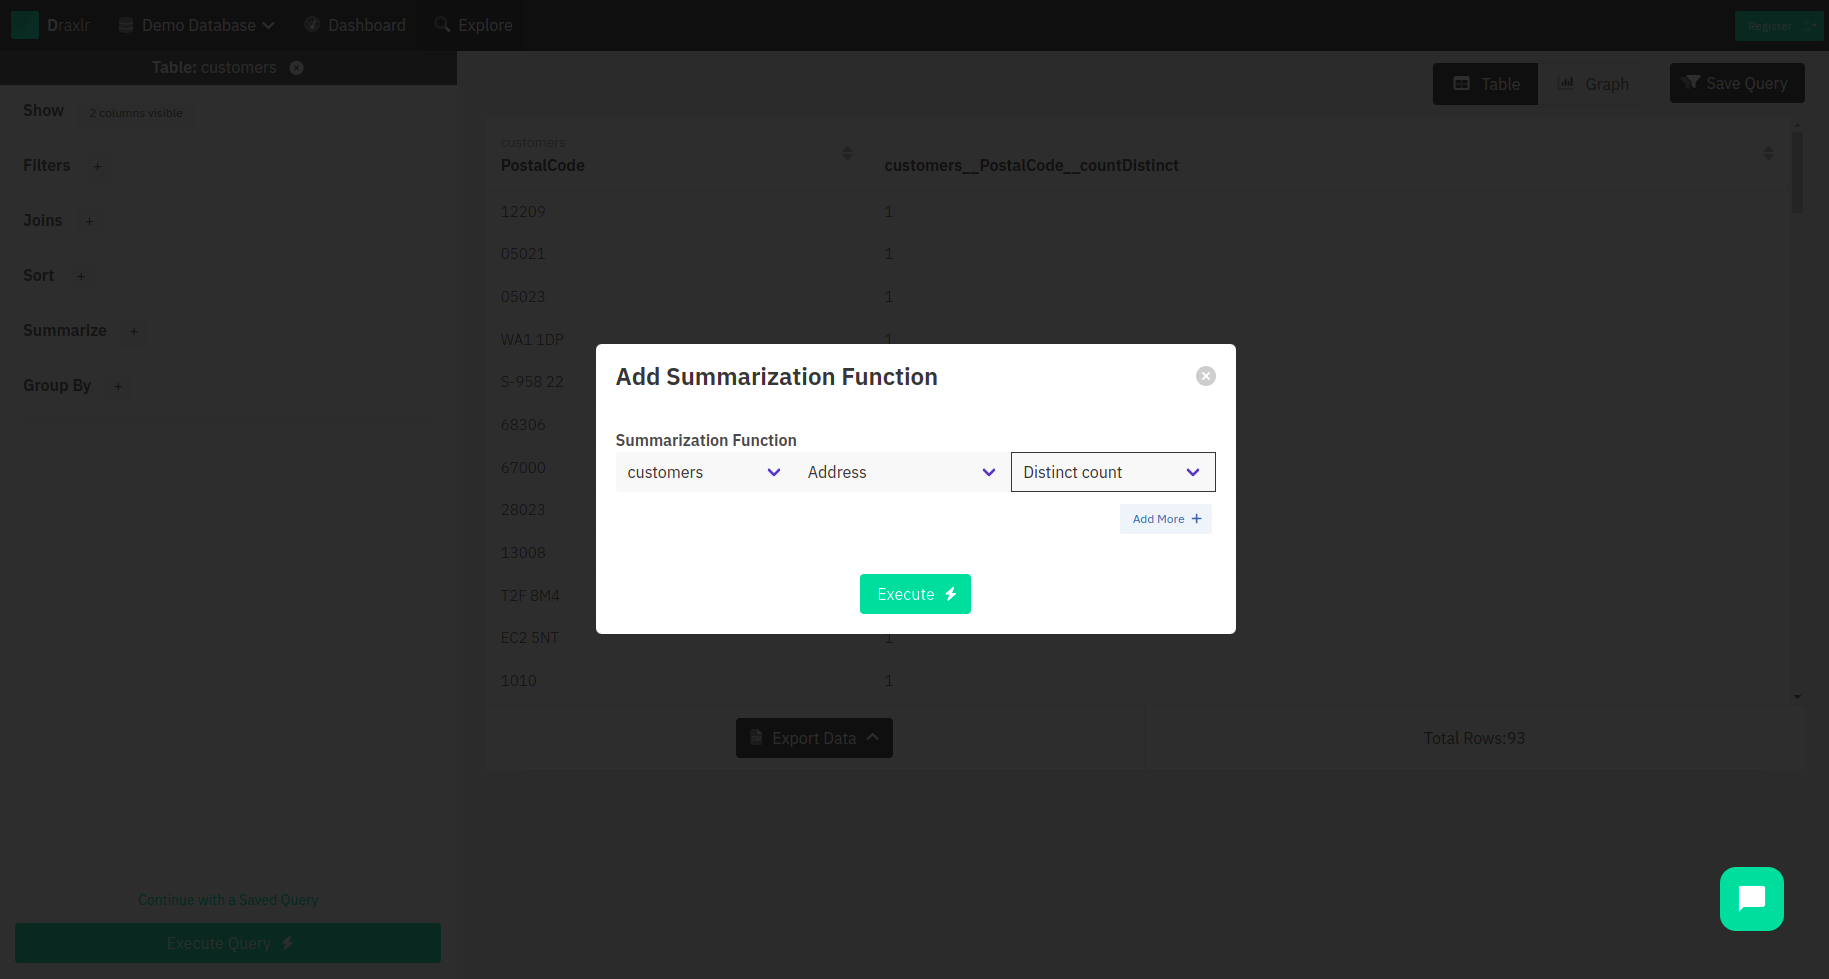Open Explore page
This screenshot has height=979, width=1829.
point(474,25)
